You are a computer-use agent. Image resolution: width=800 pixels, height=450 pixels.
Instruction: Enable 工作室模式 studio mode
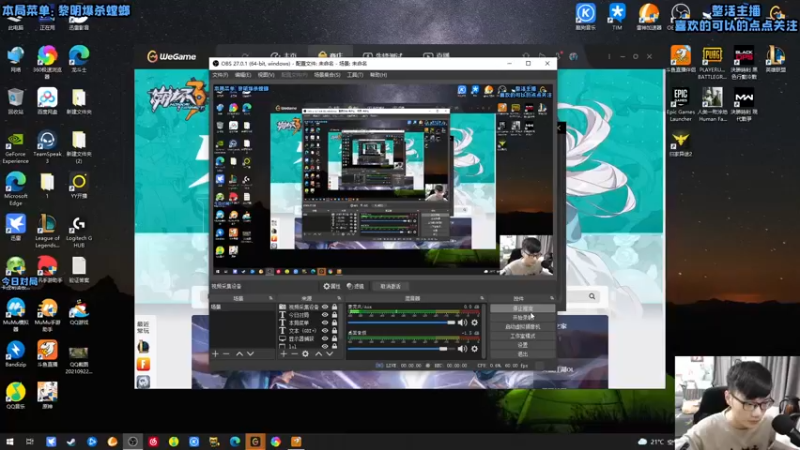pyautogui.click(x=522, y=336)
